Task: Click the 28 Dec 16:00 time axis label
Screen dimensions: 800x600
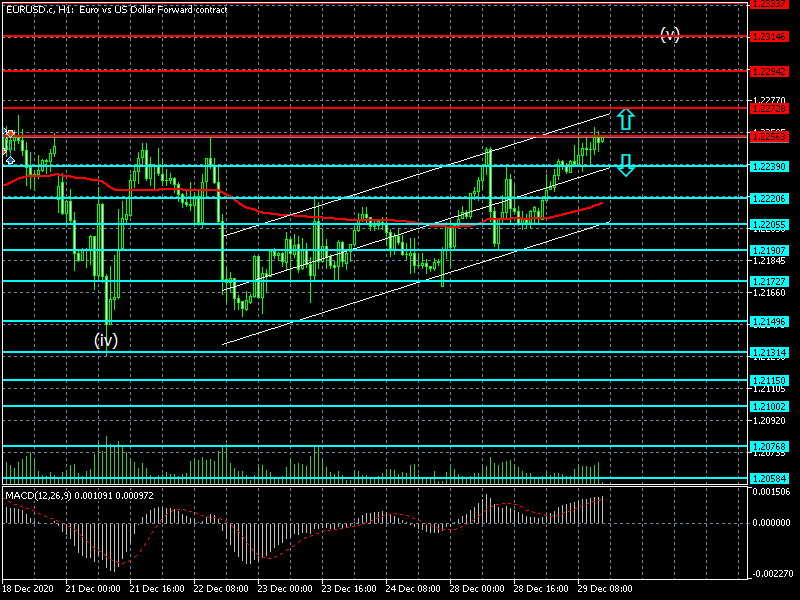Action: pyautogui.click(x=540, y=590)
